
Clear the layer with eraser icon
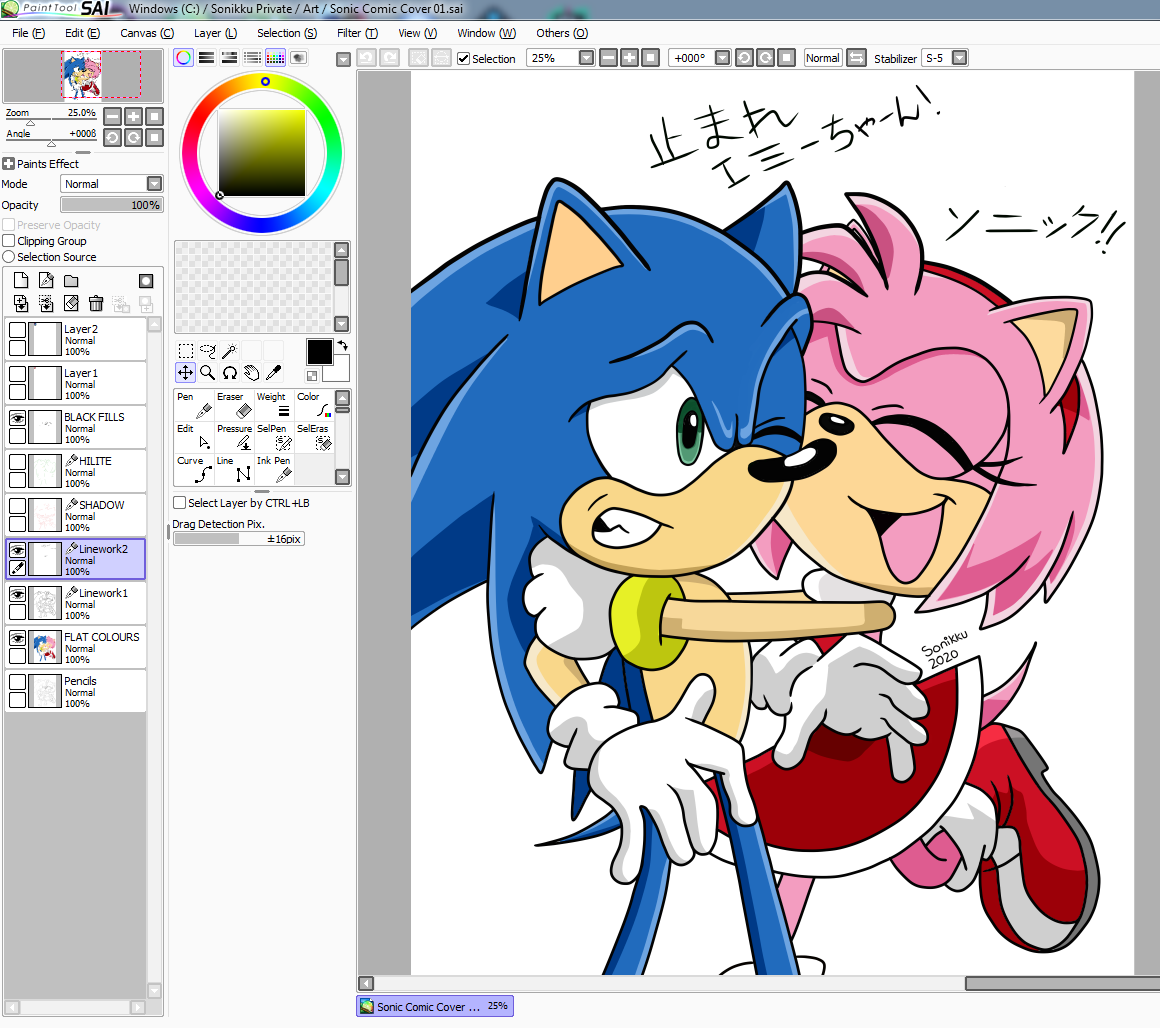(x=71, y=303)
